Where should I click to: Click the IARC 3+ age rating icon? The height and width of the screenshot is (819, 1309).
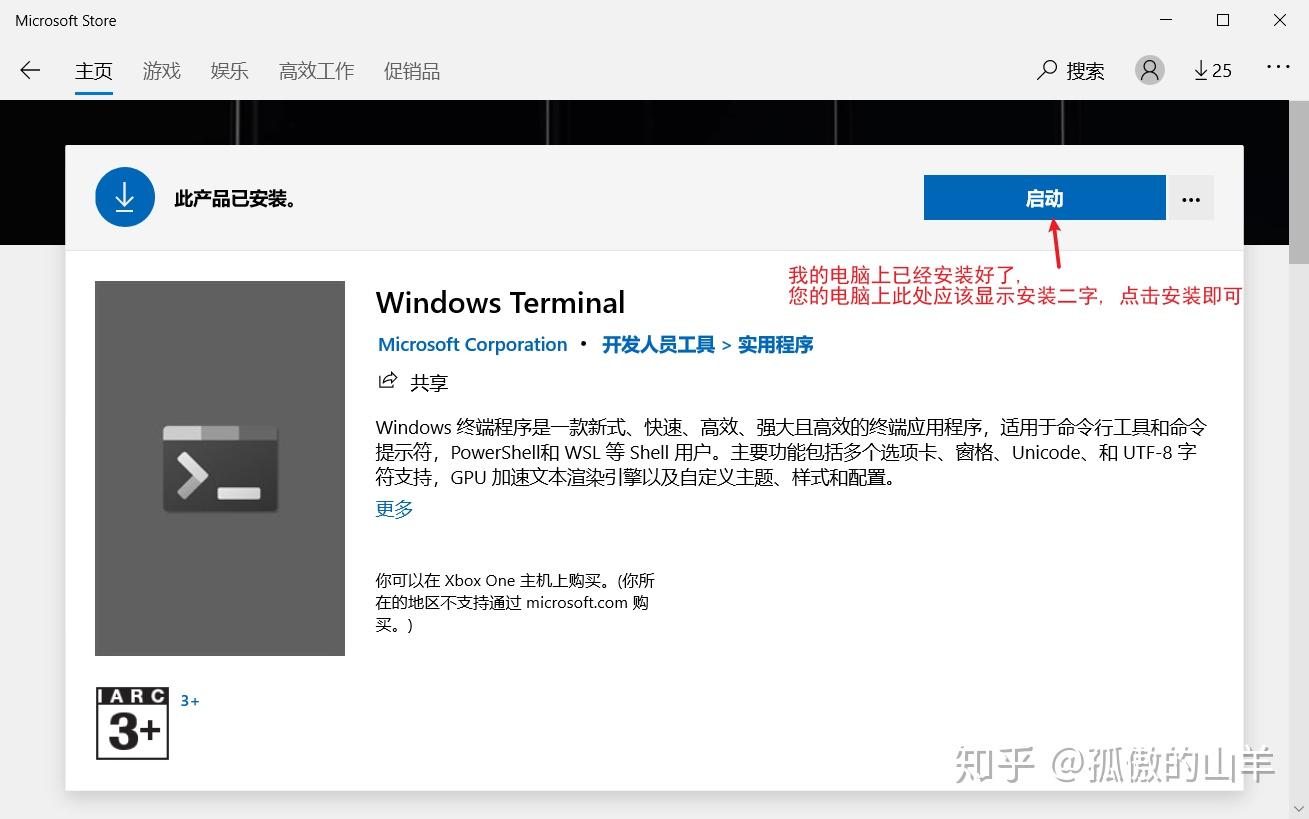coord(132,723)
